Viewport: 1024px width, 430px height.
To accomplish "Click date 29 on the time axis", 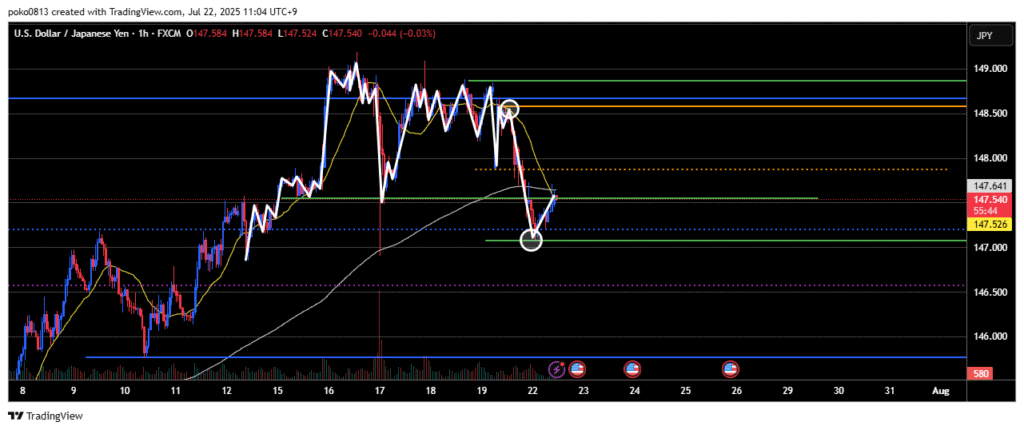I will (x=787, y=390).
